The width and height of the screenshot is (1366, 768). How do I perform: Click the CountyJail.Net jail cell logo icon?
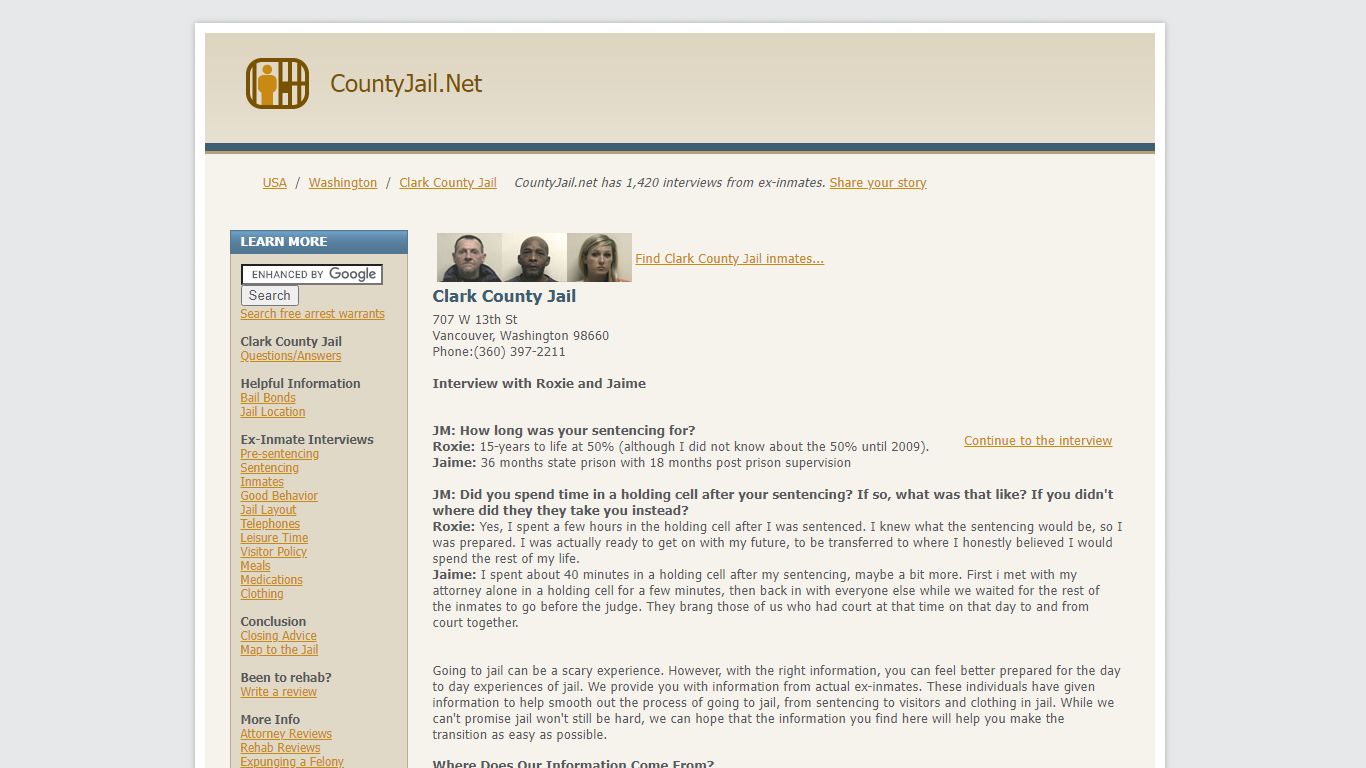277,84
